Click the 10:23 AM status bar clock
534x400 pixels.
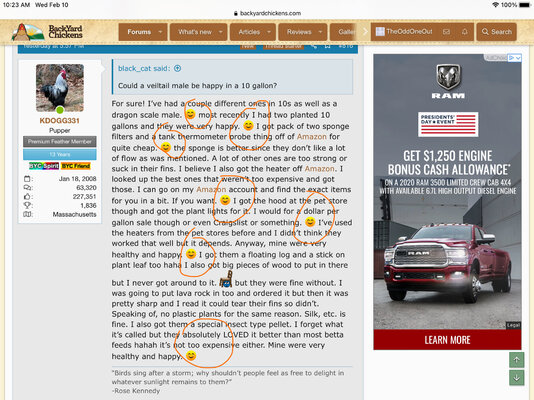[x=16, y=5]
